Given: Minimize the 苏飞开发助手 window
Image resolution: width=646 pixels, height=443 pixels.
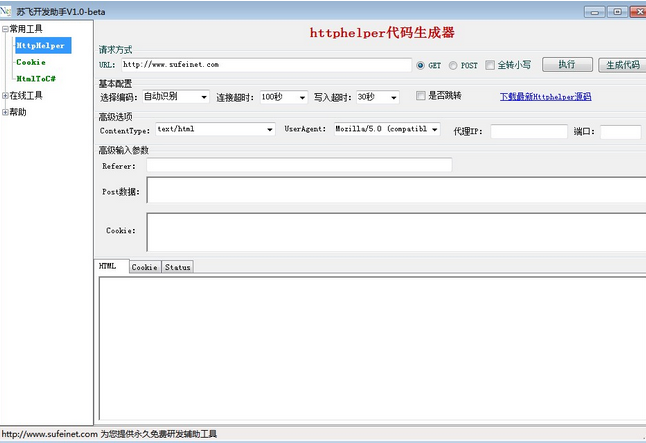Looking at the screenshot, I should pyautogui.click(x=595, y=12).
